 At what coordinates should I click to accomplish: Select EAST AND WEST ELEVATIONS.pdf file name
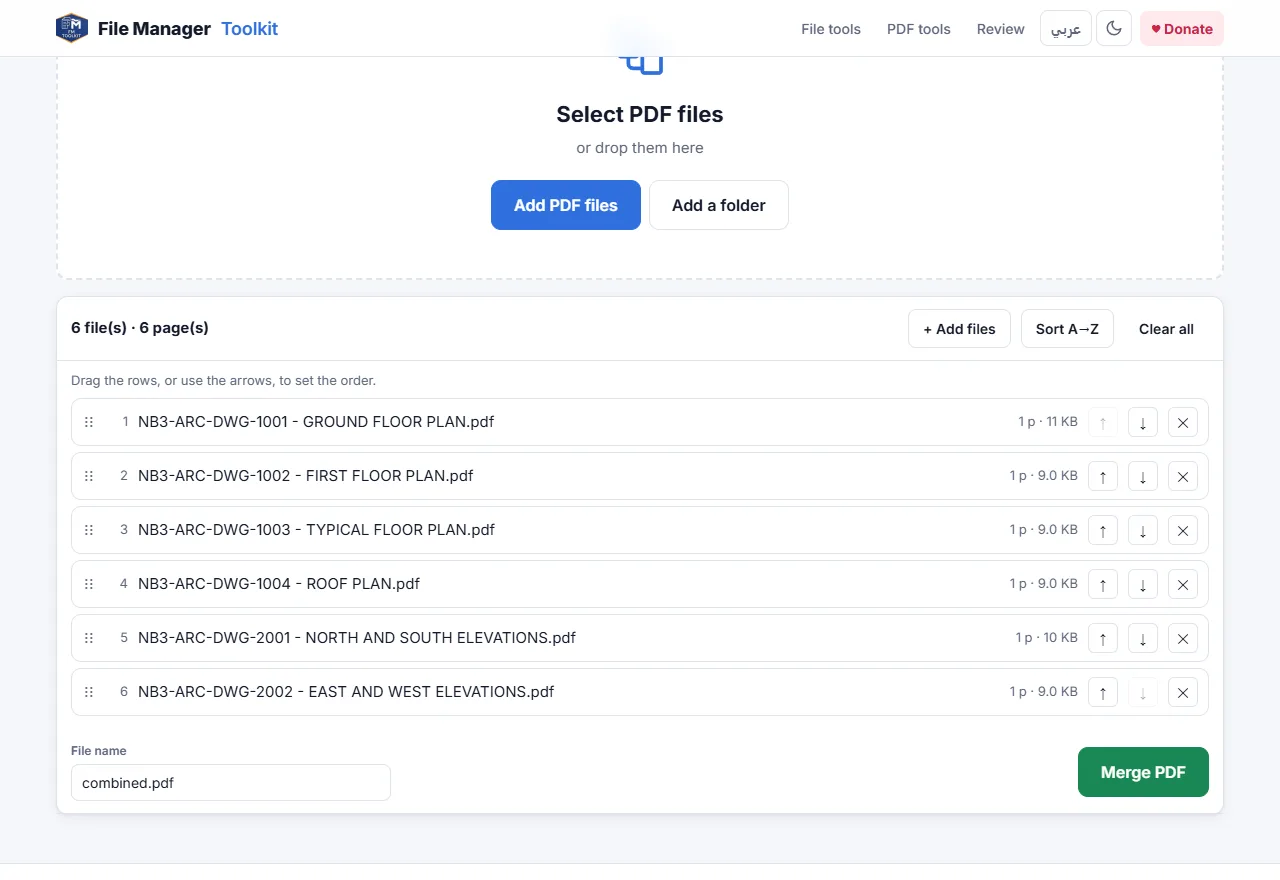(x=346, y=692)
